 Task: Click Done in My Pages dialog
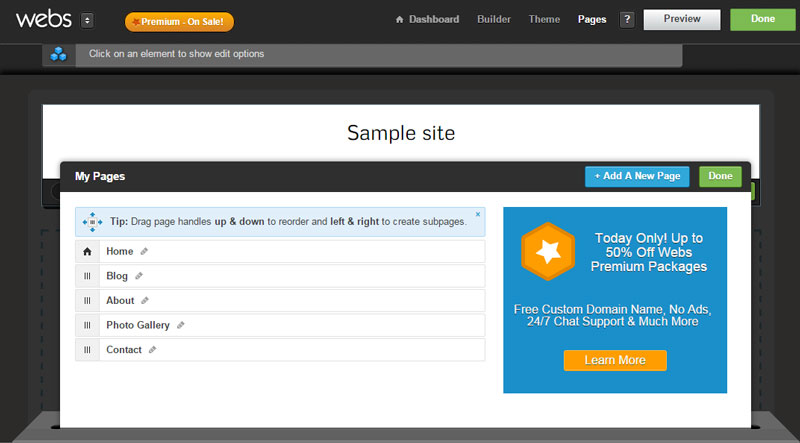coord(720,177)
